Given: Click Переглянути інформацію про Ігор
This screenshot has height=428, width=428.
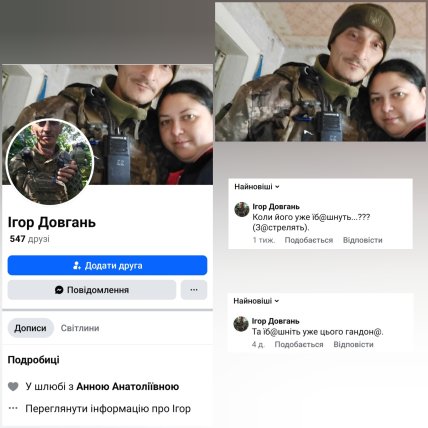Looking at the screenshot, I should (108, 408).
